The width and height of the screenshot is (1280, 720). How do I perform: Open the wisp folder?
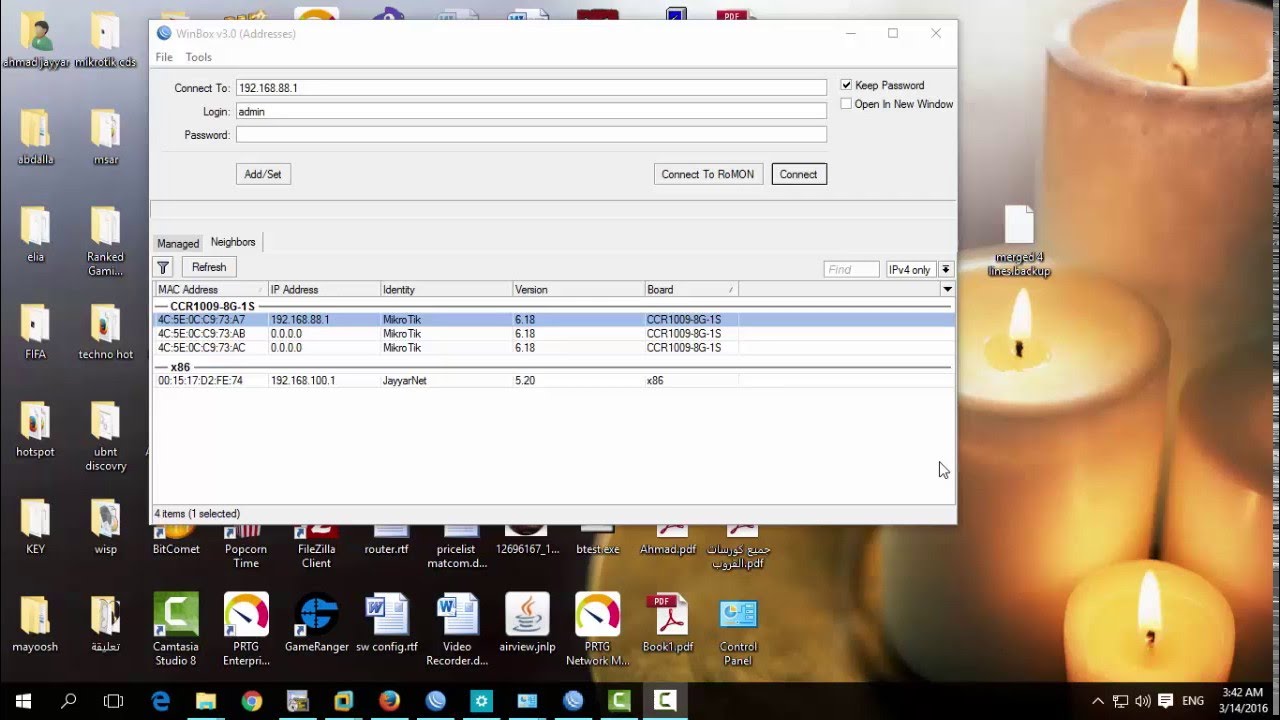tap(105, 527)
